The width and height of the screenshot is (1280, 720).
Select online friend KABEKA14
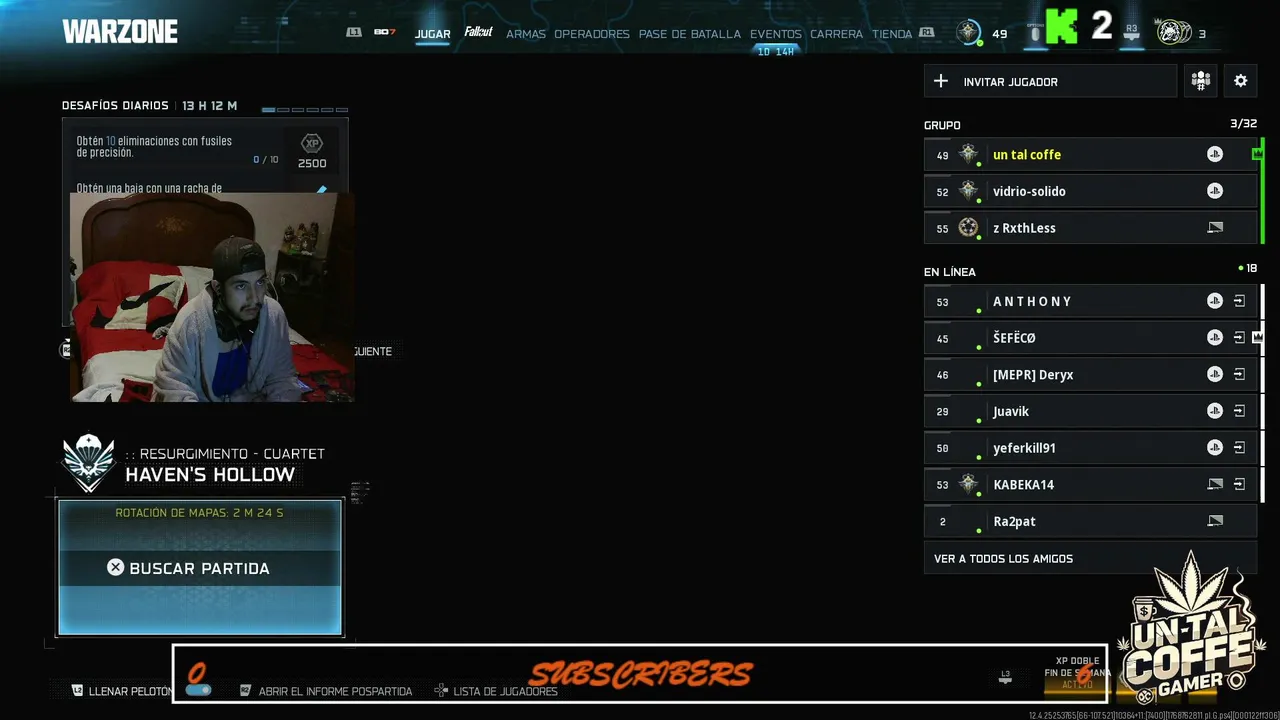click(1090, 485)
